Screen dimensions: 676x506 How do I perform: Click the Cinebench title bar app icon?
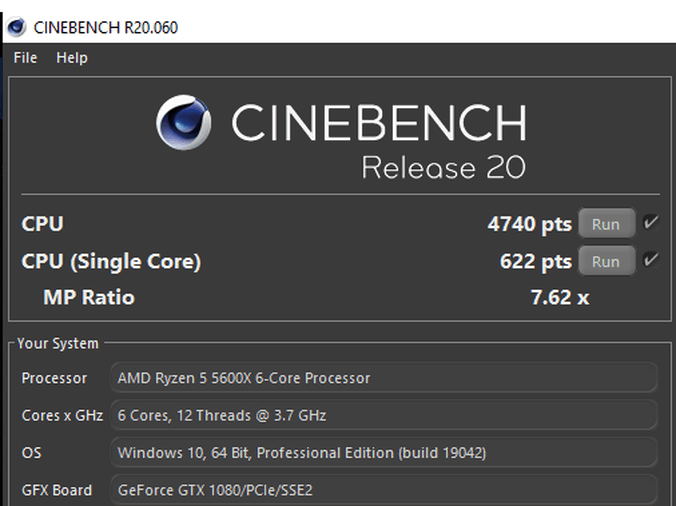(x=17, y=27)
